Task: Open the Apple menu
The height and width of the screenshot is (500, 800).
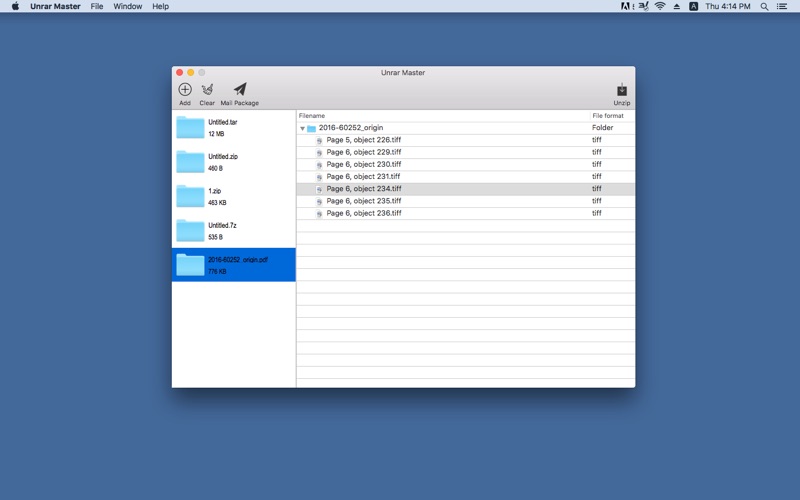Action: tap(15, 6)
